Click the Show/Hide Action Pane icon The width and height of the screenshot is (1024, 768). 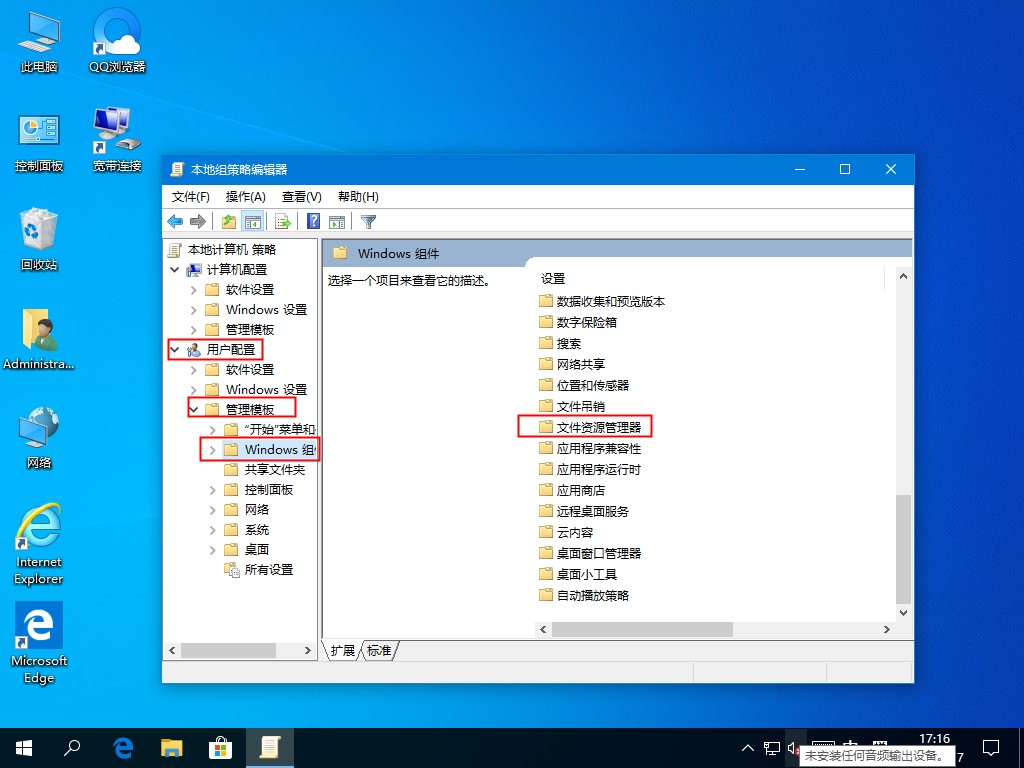tap(336, 221)
